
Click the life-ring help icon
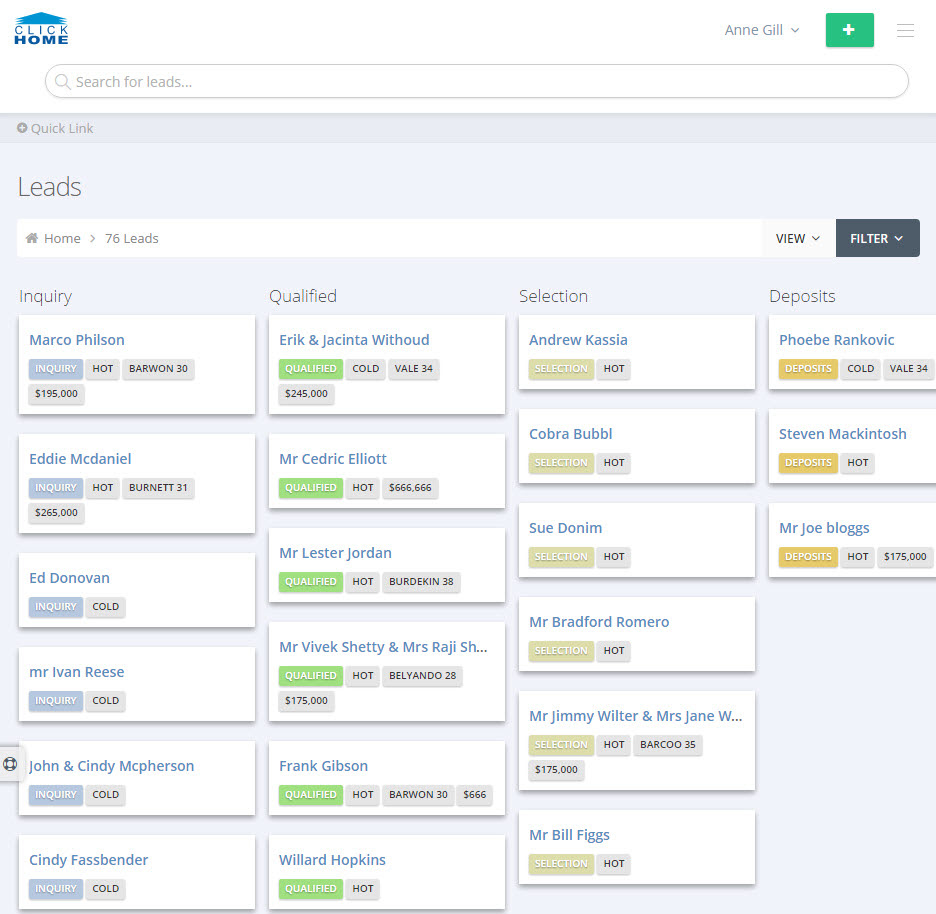coord(11,764)
